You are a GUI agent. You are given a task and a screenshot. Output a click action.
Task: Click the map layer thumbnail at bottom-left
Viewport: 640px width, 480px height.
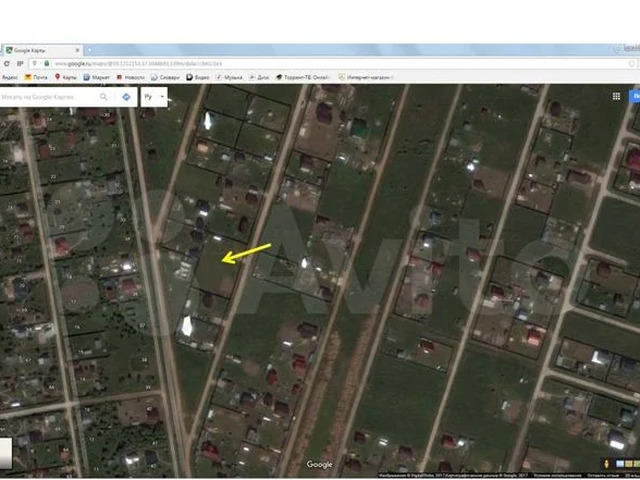point(6,453)
